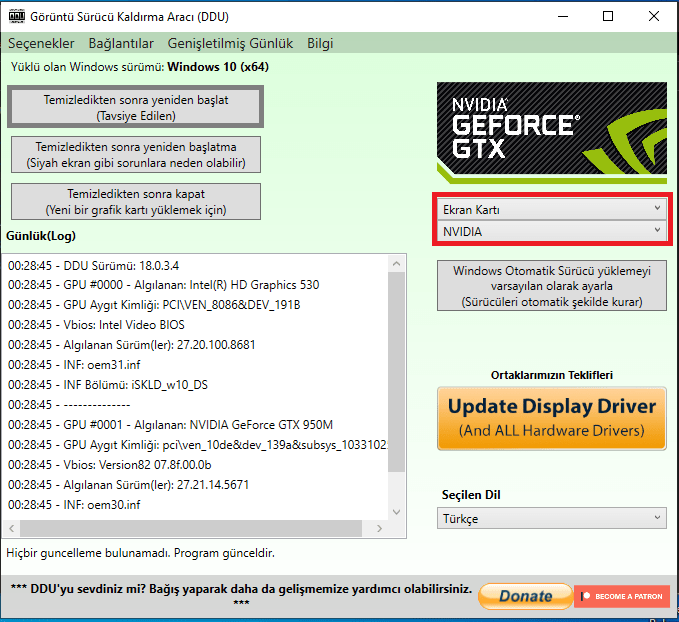This screenshot has height=622, width=679.
Task: Open the Genişletilmiş Günlük menu
Action: (230, 43)
